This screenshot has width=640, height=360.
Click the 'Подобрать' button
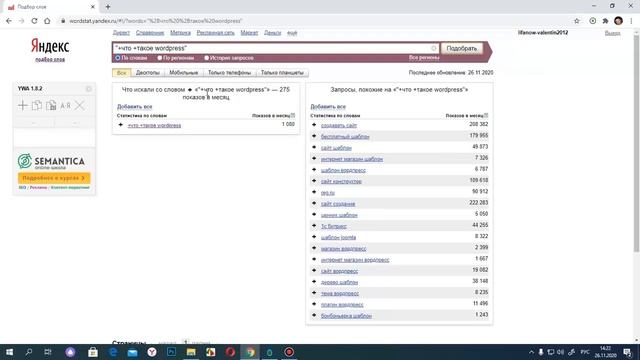click(462, 48)
